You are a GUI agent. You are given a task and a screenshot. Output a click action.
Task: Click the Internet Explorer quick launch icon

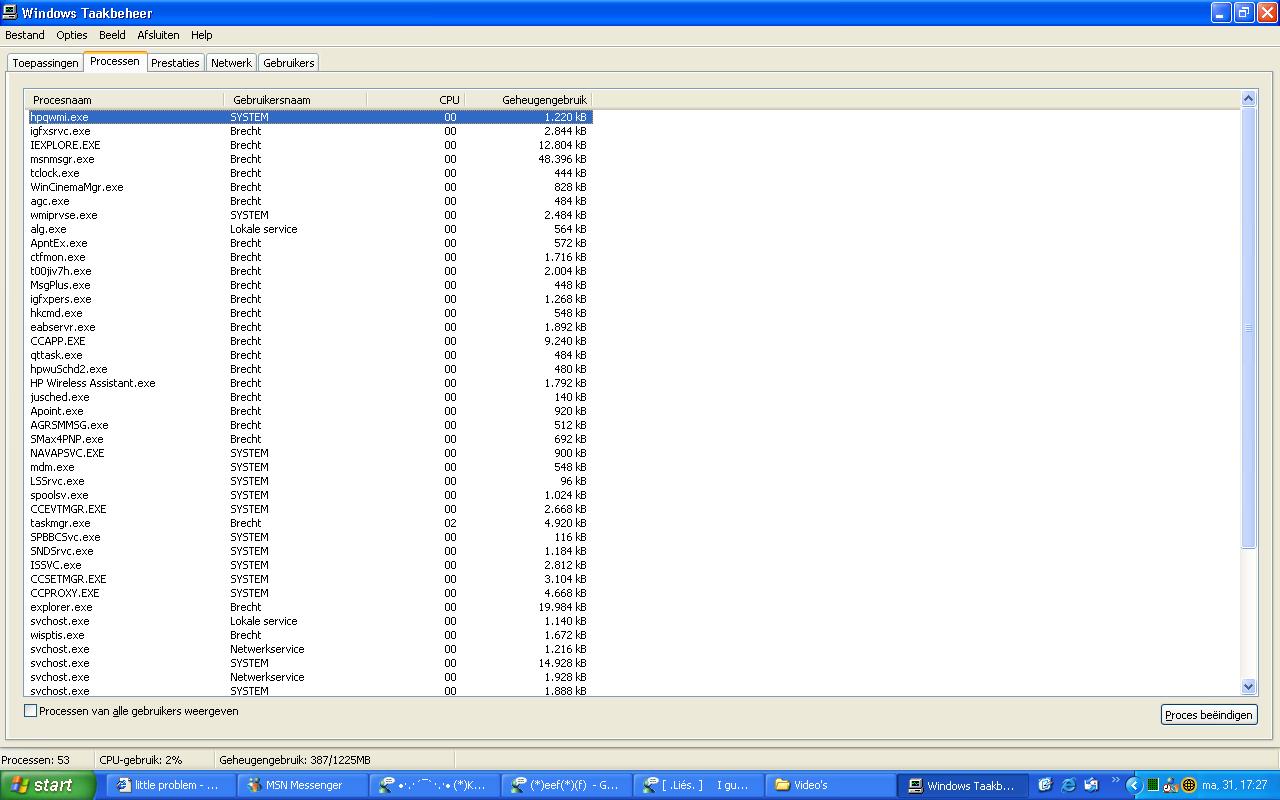tap(1068, 785)
